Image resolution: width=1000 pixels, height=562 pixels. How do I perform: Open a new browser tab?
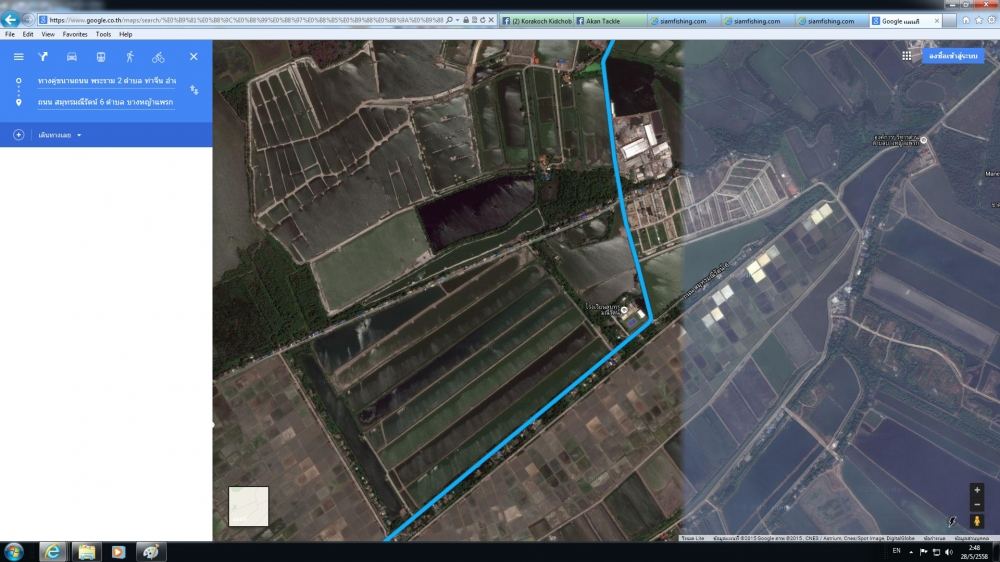pos(949,21)
